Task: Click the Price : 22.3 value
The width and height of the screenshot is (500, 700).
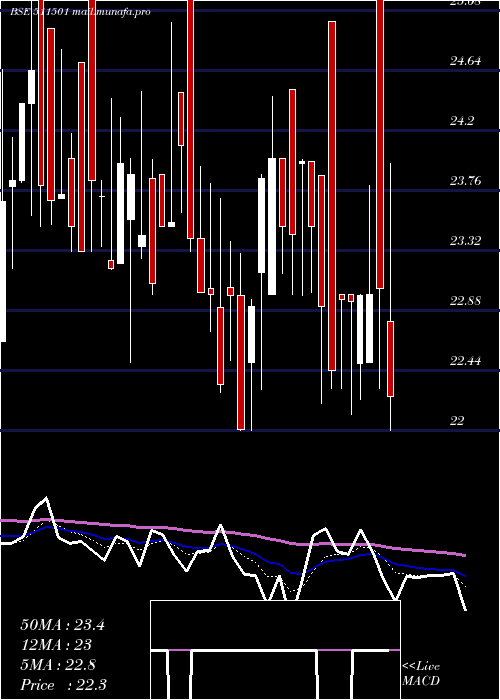Action: [63, 685]
